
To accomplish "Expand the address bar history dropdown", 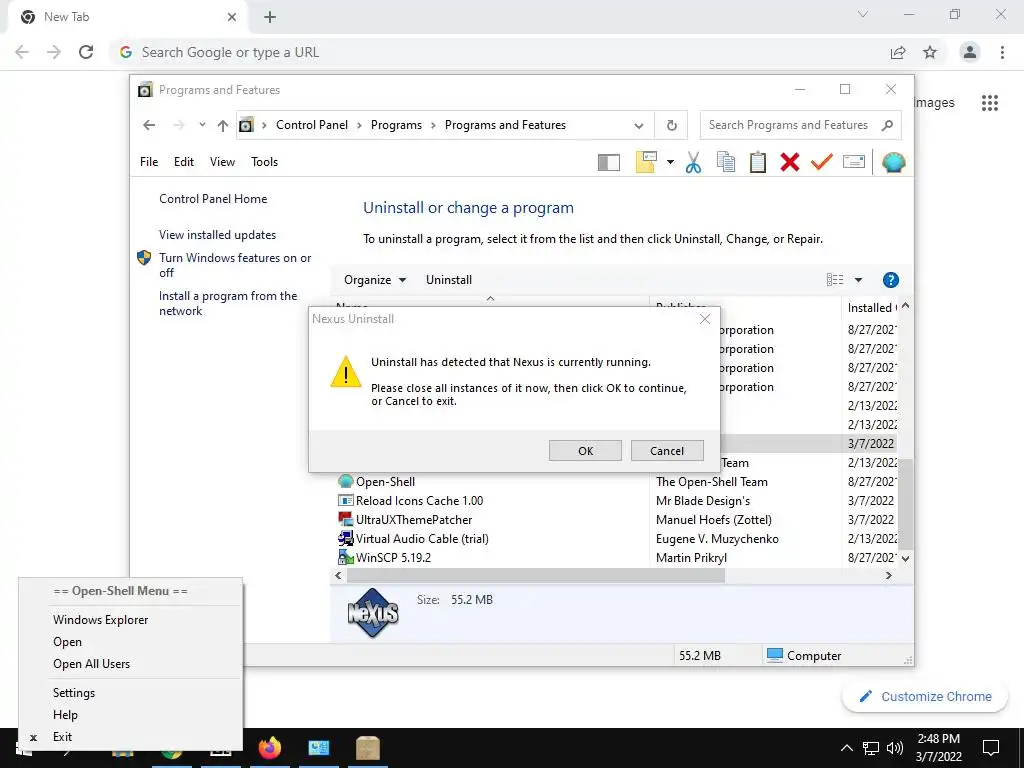I will click(x=639, y=125).
